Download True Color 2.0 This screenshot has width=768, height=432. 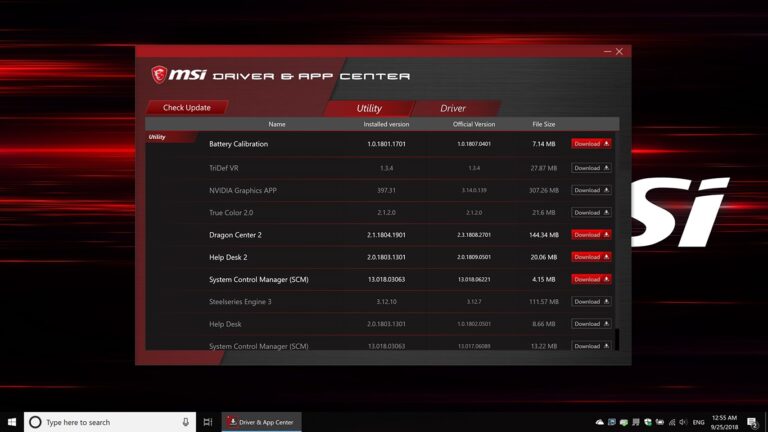coord(591,213)
